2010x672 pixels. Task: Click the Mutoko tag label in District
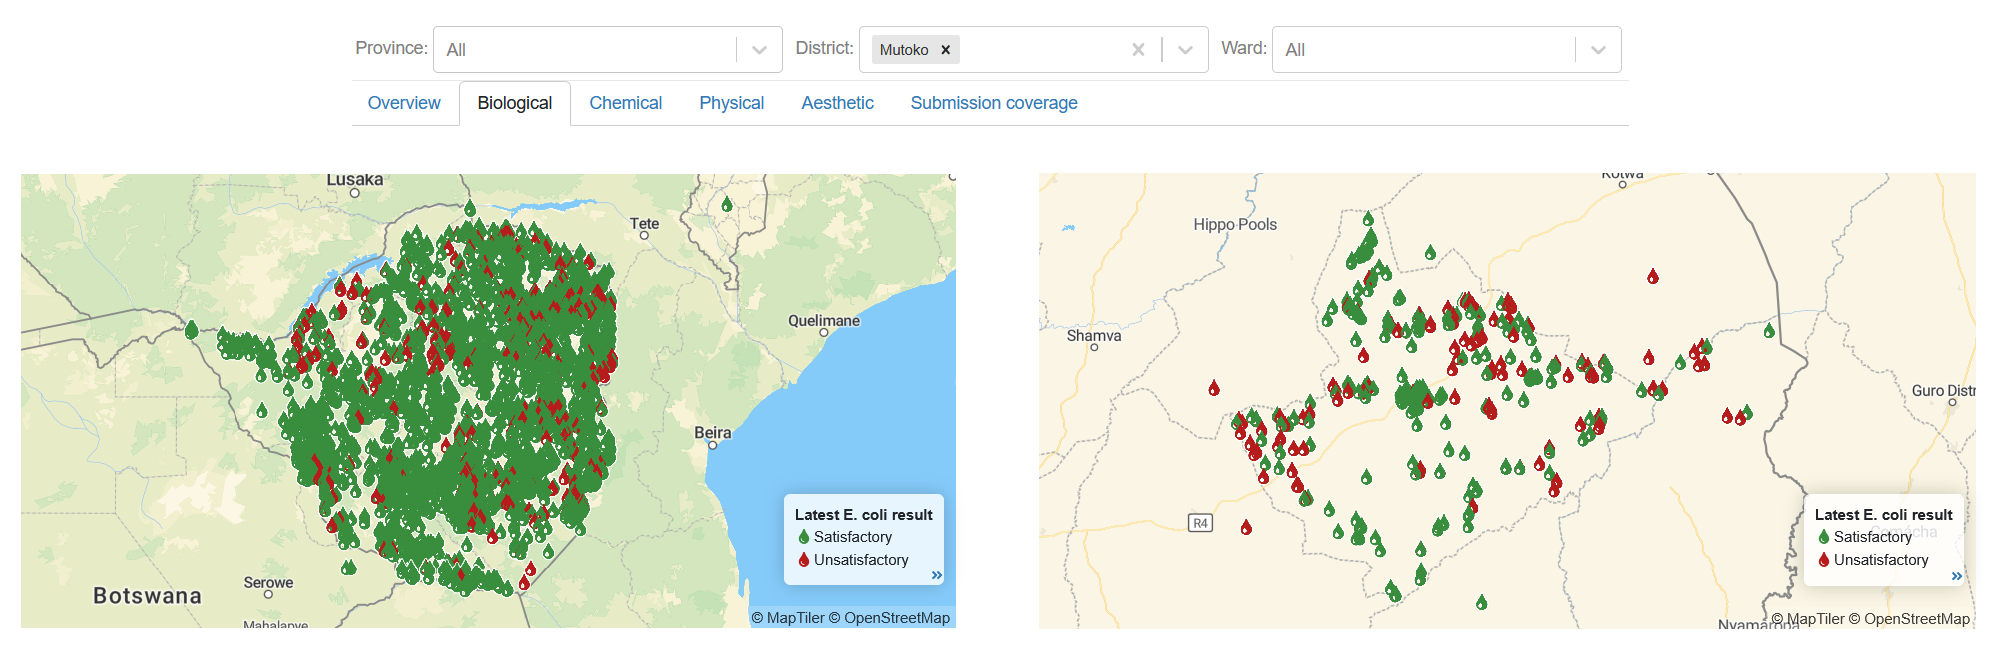904,50
